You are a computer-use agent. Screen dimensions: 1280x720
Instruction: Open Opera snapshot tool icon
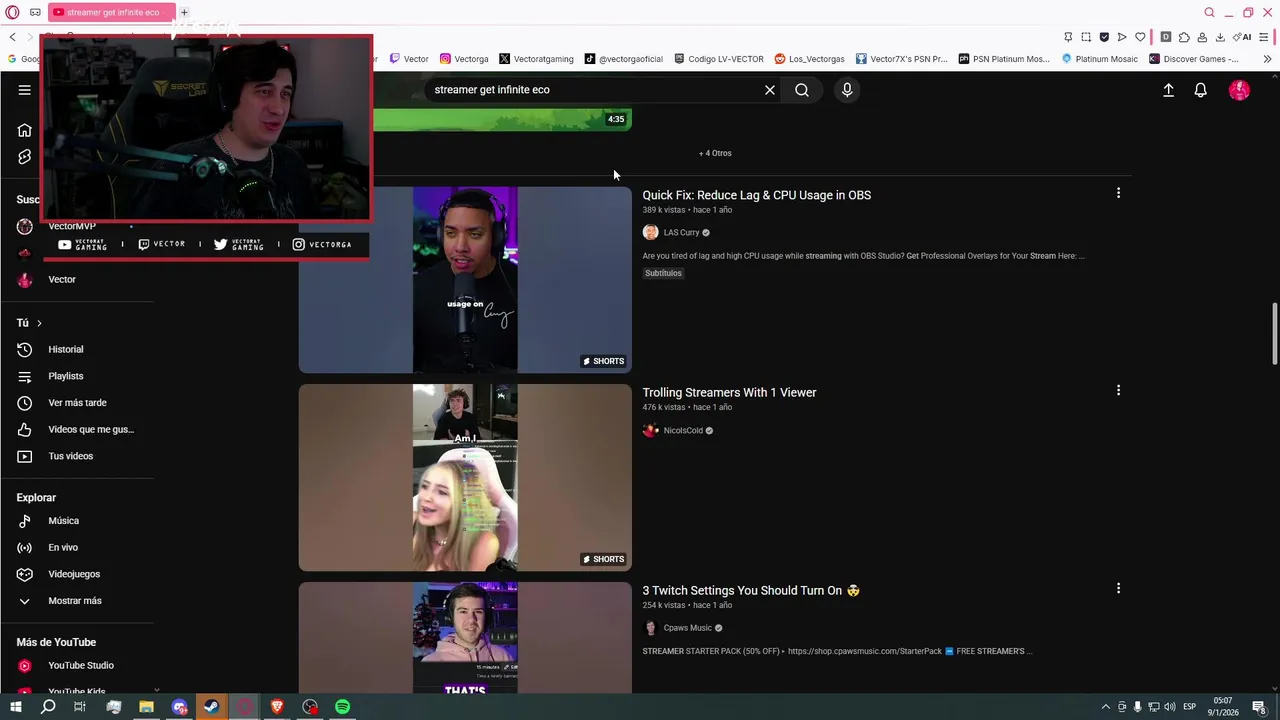[1086, 37]
